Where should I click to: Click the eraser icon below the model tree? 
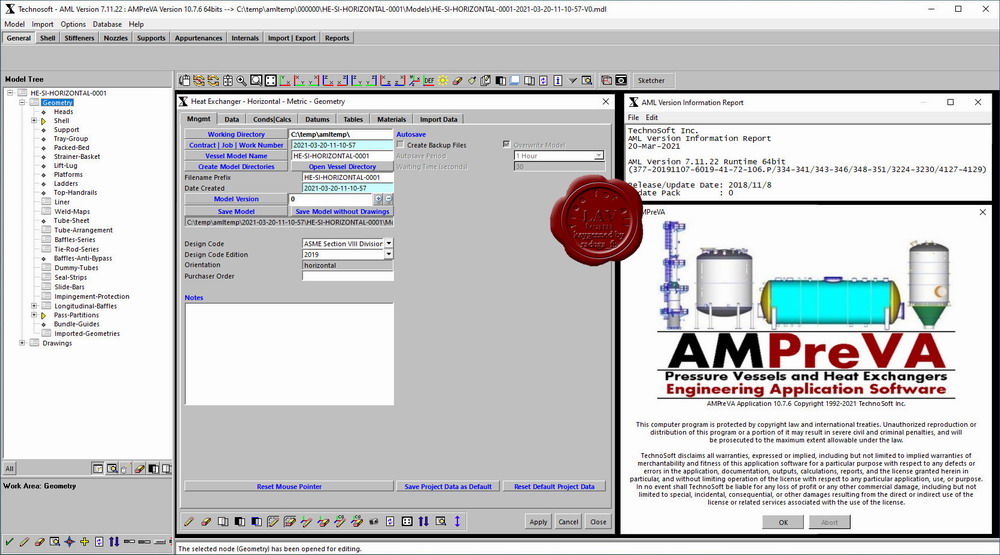click(x=139, y=468)
